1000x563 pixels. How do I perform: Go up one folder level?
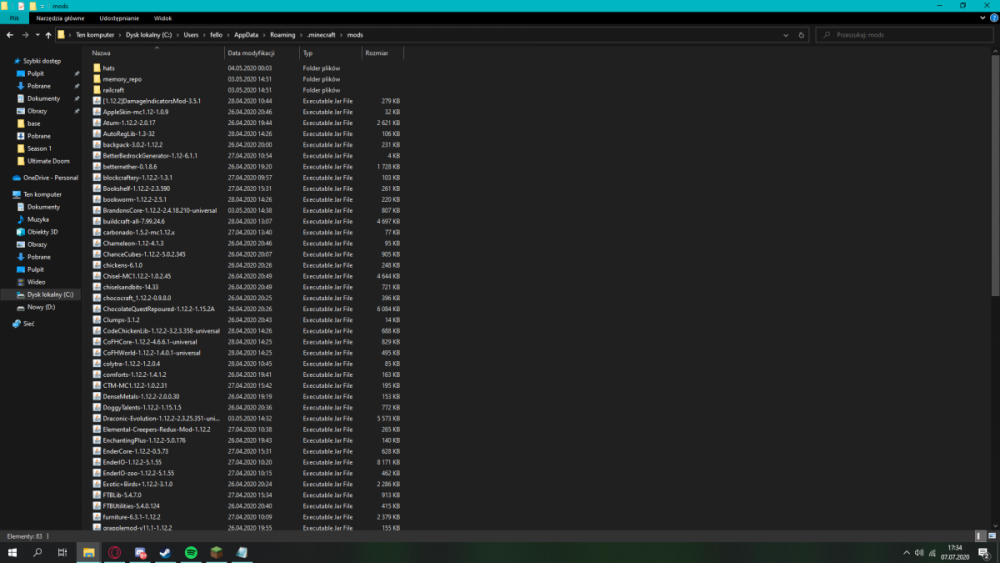pos(48,35)
